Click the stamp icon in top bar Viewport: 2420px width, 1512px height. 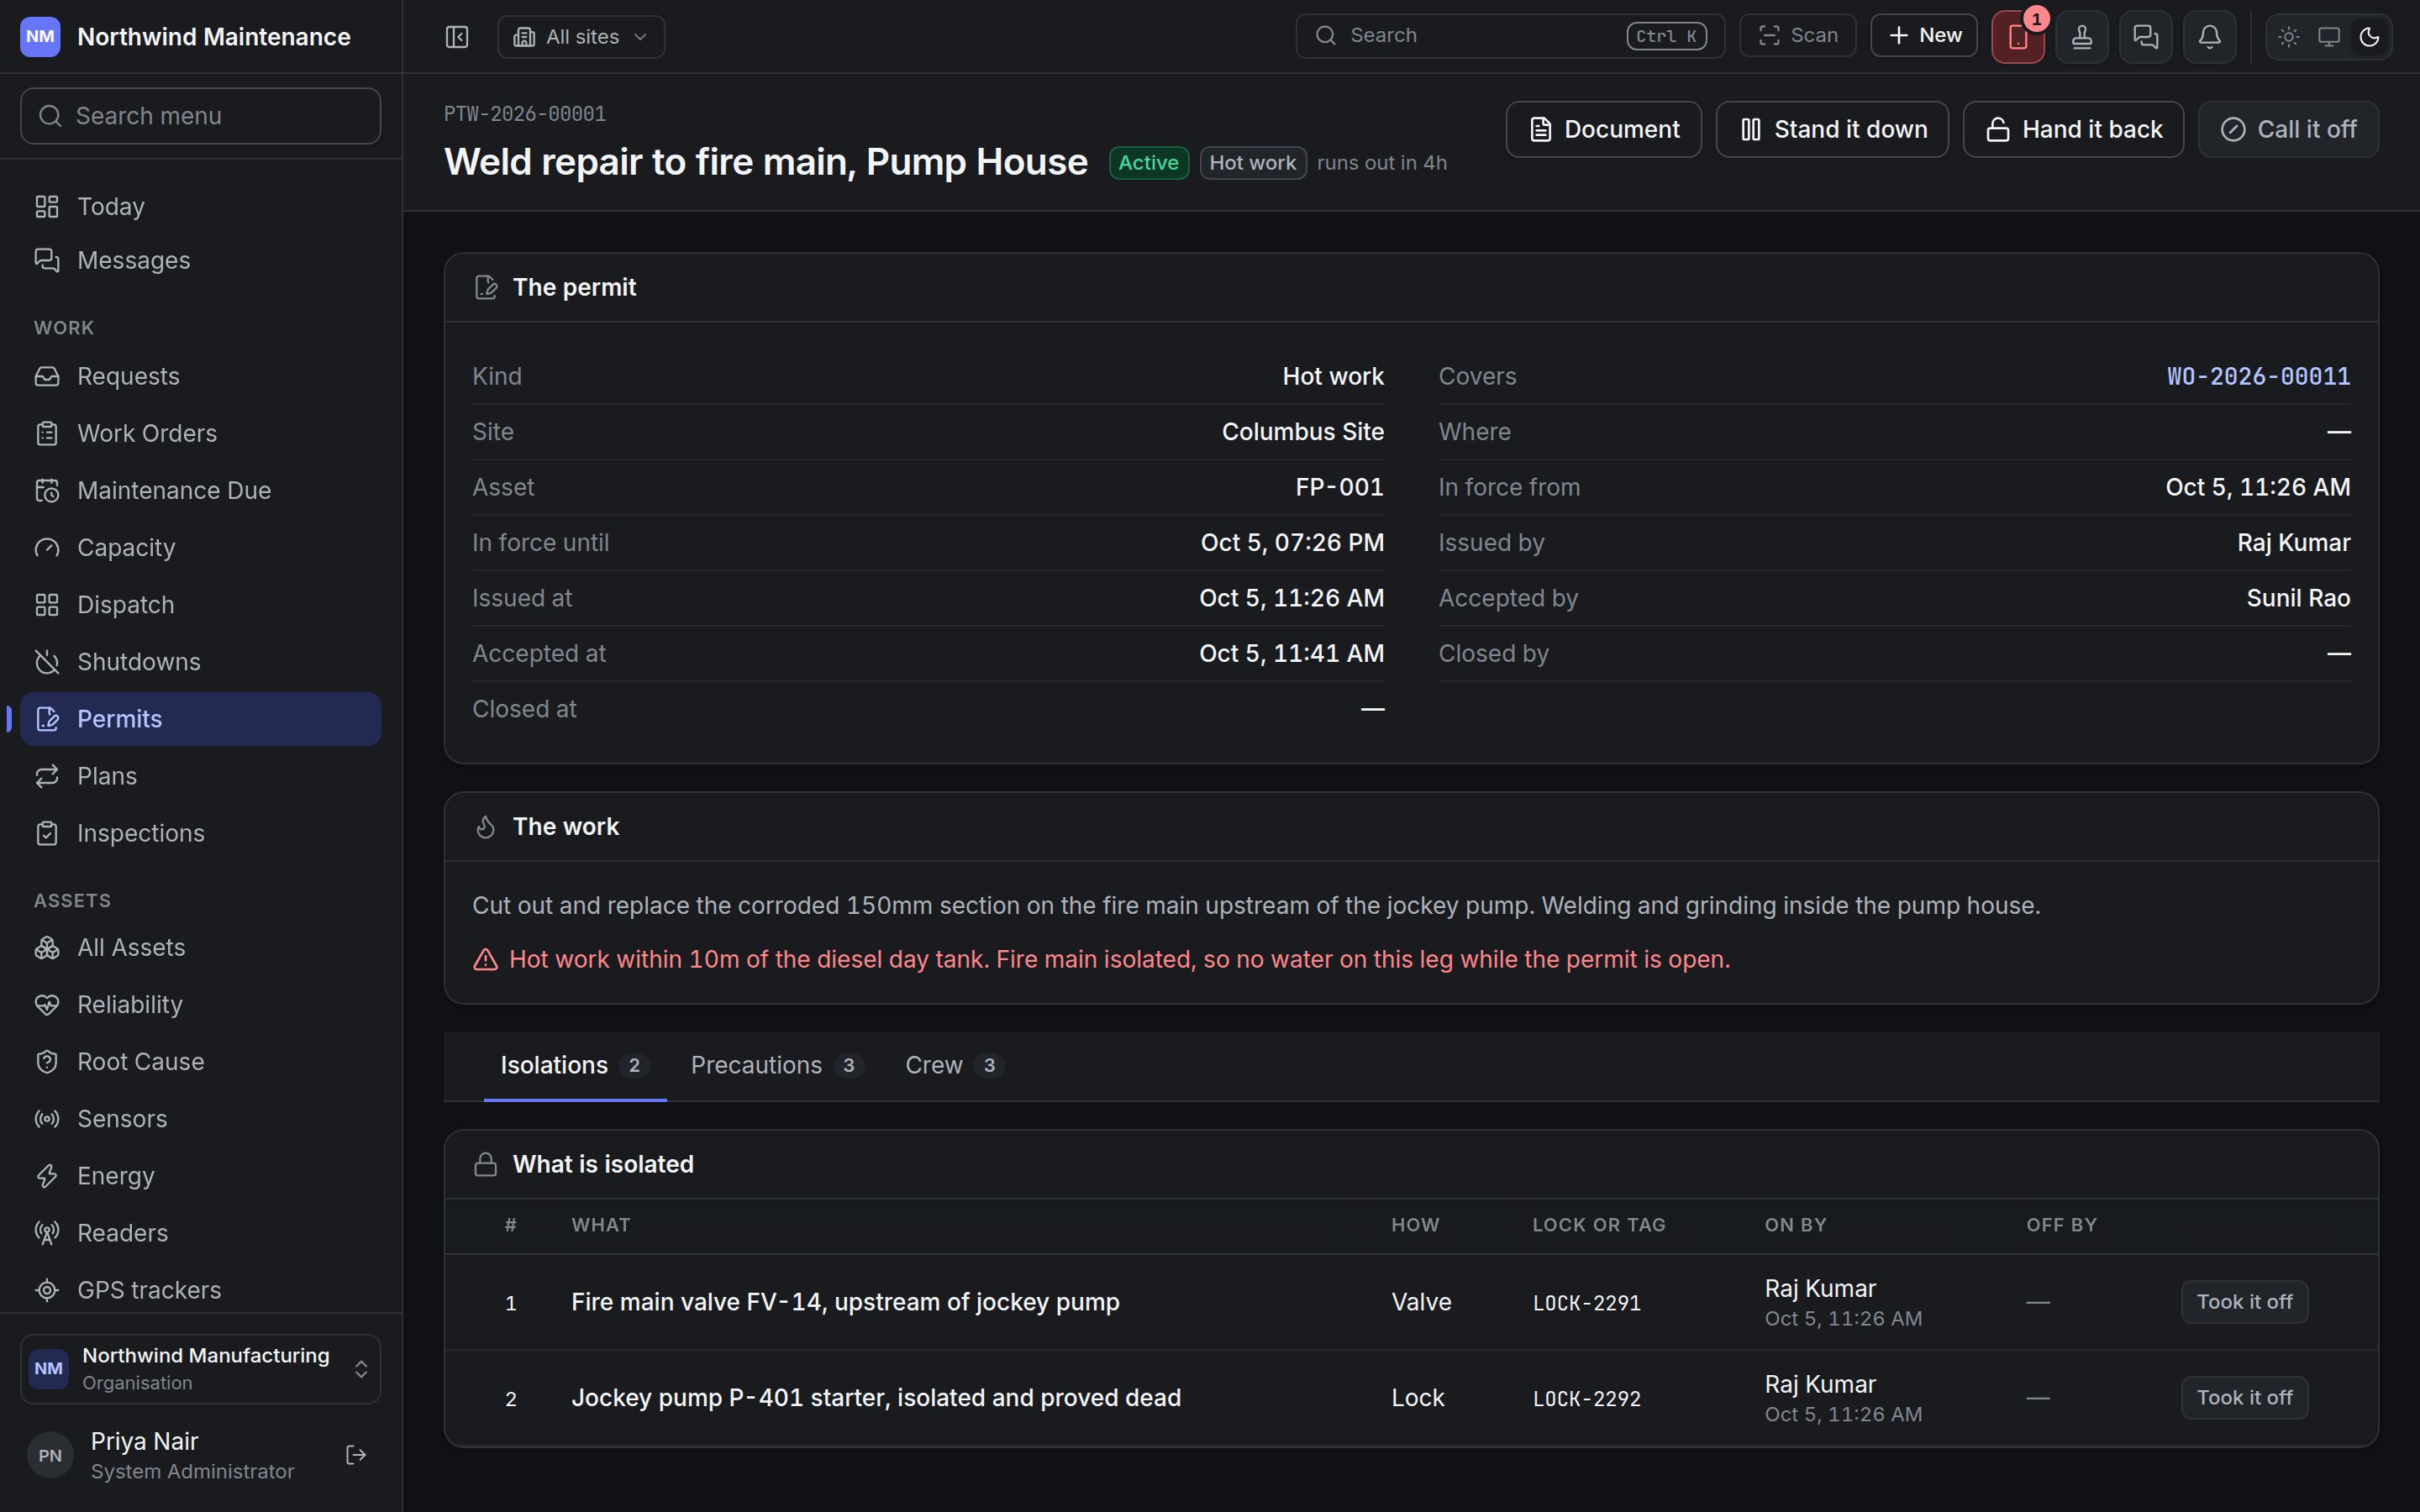coord(2081,37)
